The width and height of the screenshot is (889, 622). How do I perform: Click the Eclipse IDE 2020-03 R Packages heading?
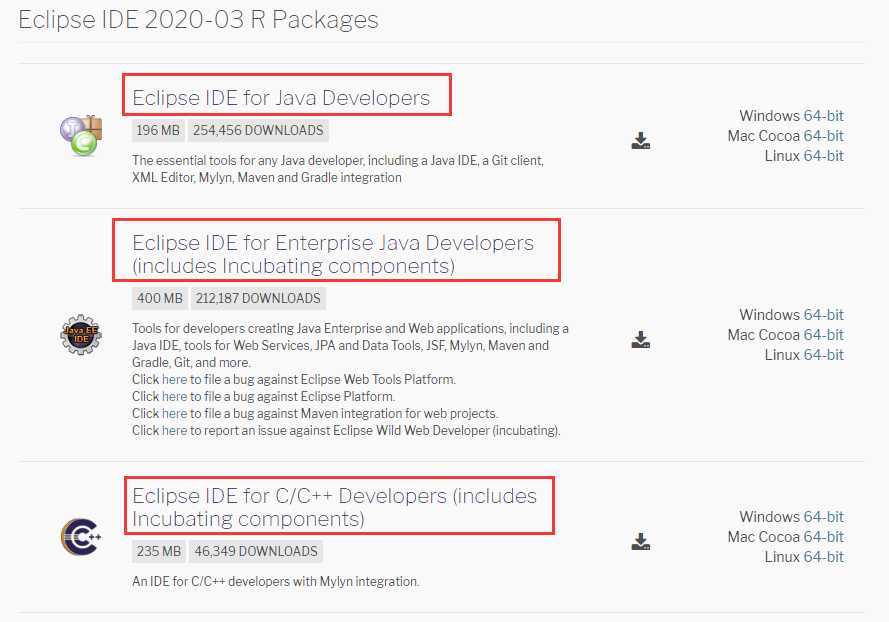click(x=198, y=20)
